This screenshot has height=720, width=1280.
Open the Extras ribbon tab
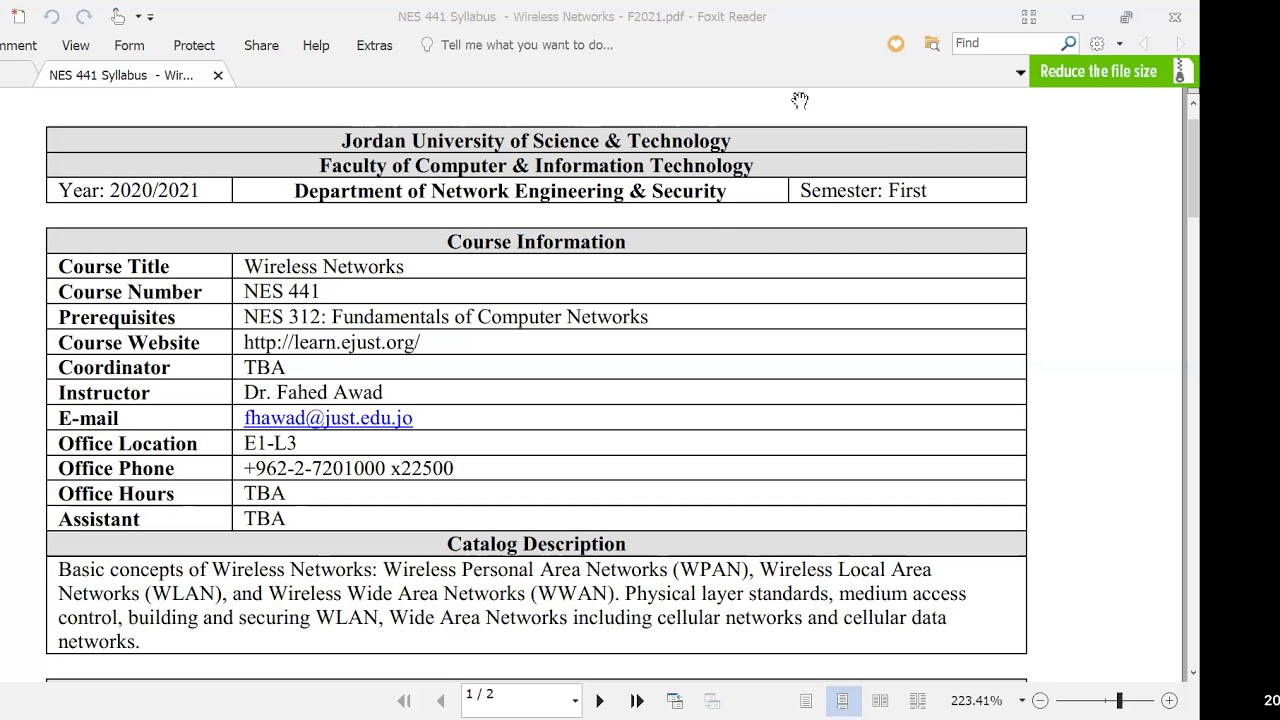pos(374,45)
